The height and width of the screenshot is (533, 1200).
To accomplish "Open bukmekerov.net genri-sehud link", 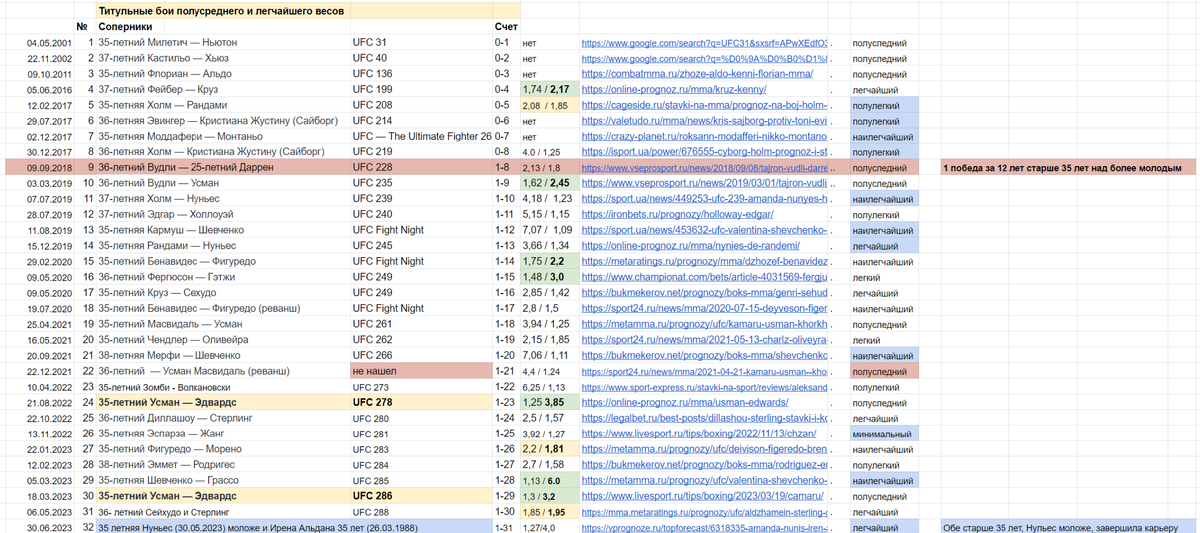I will [x=704, y=292].
